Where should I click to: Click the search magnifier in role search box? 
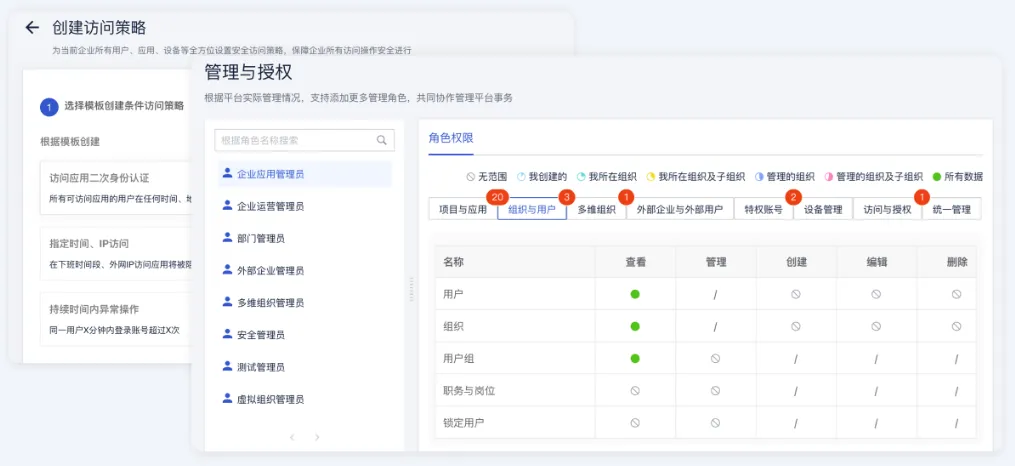point(382,140)
